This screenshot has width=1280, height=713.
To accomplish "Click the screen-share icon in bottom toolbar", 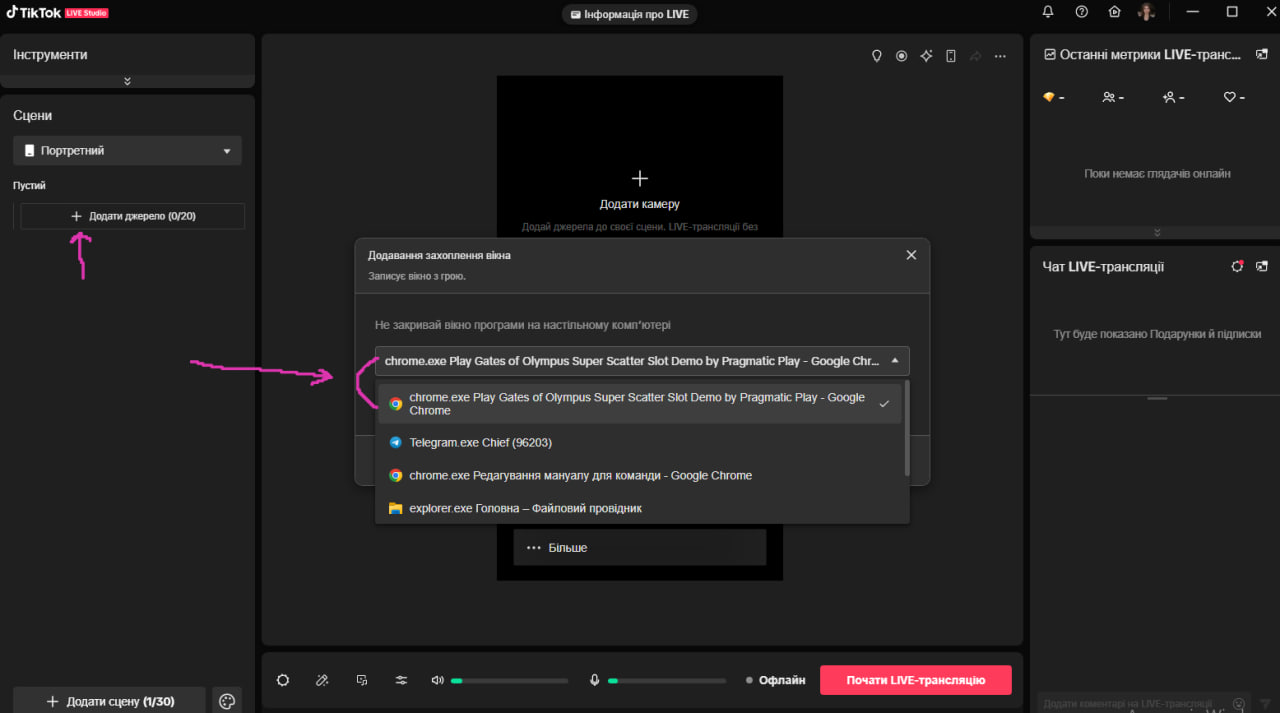I will point(362,680).
